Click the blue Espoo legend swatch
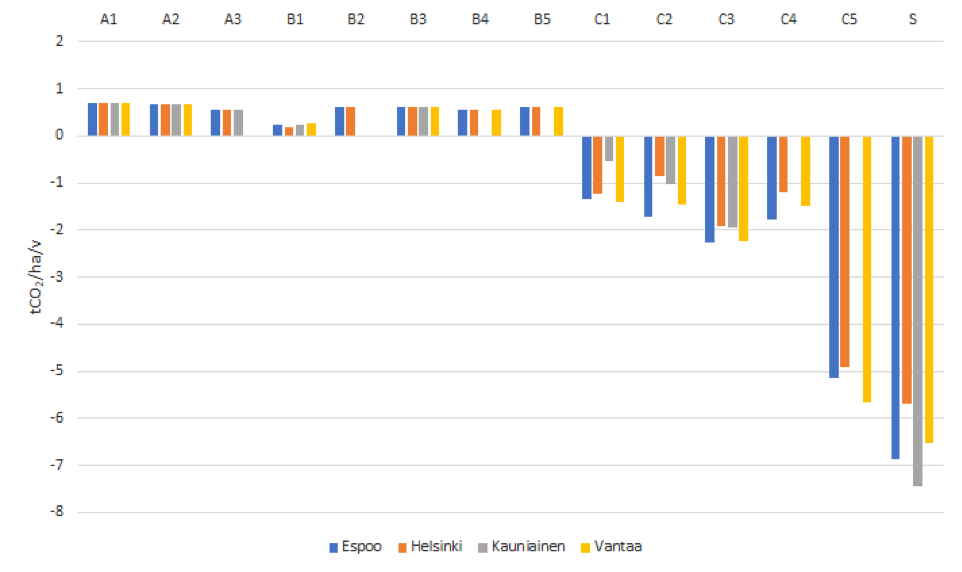 coord(335,547)
